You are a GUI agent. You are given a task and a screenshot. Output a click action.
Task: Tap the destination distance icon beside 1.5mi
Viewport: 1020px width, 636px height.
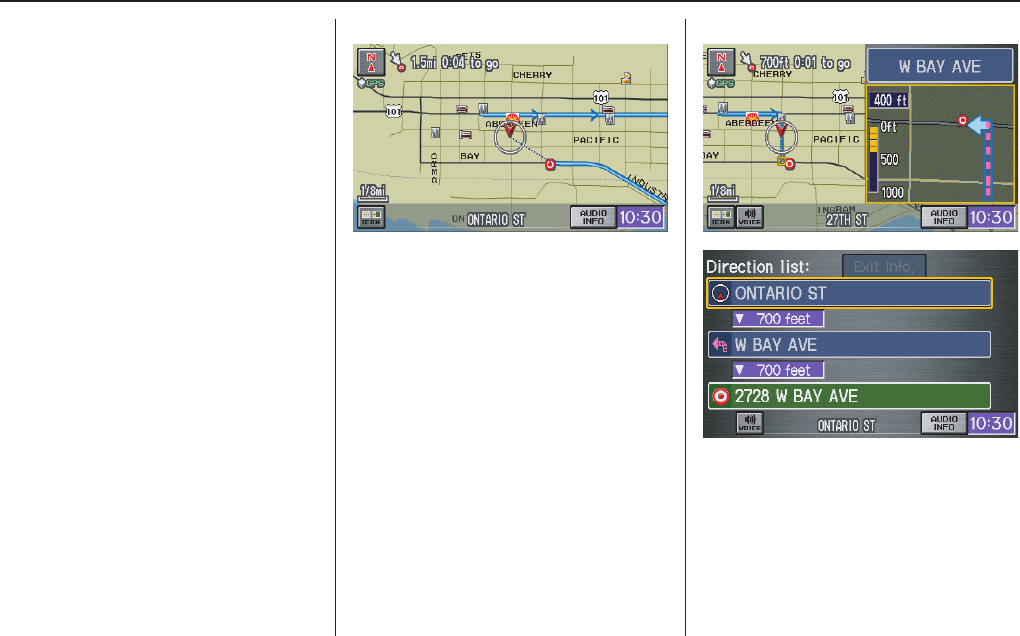[397, 62]
